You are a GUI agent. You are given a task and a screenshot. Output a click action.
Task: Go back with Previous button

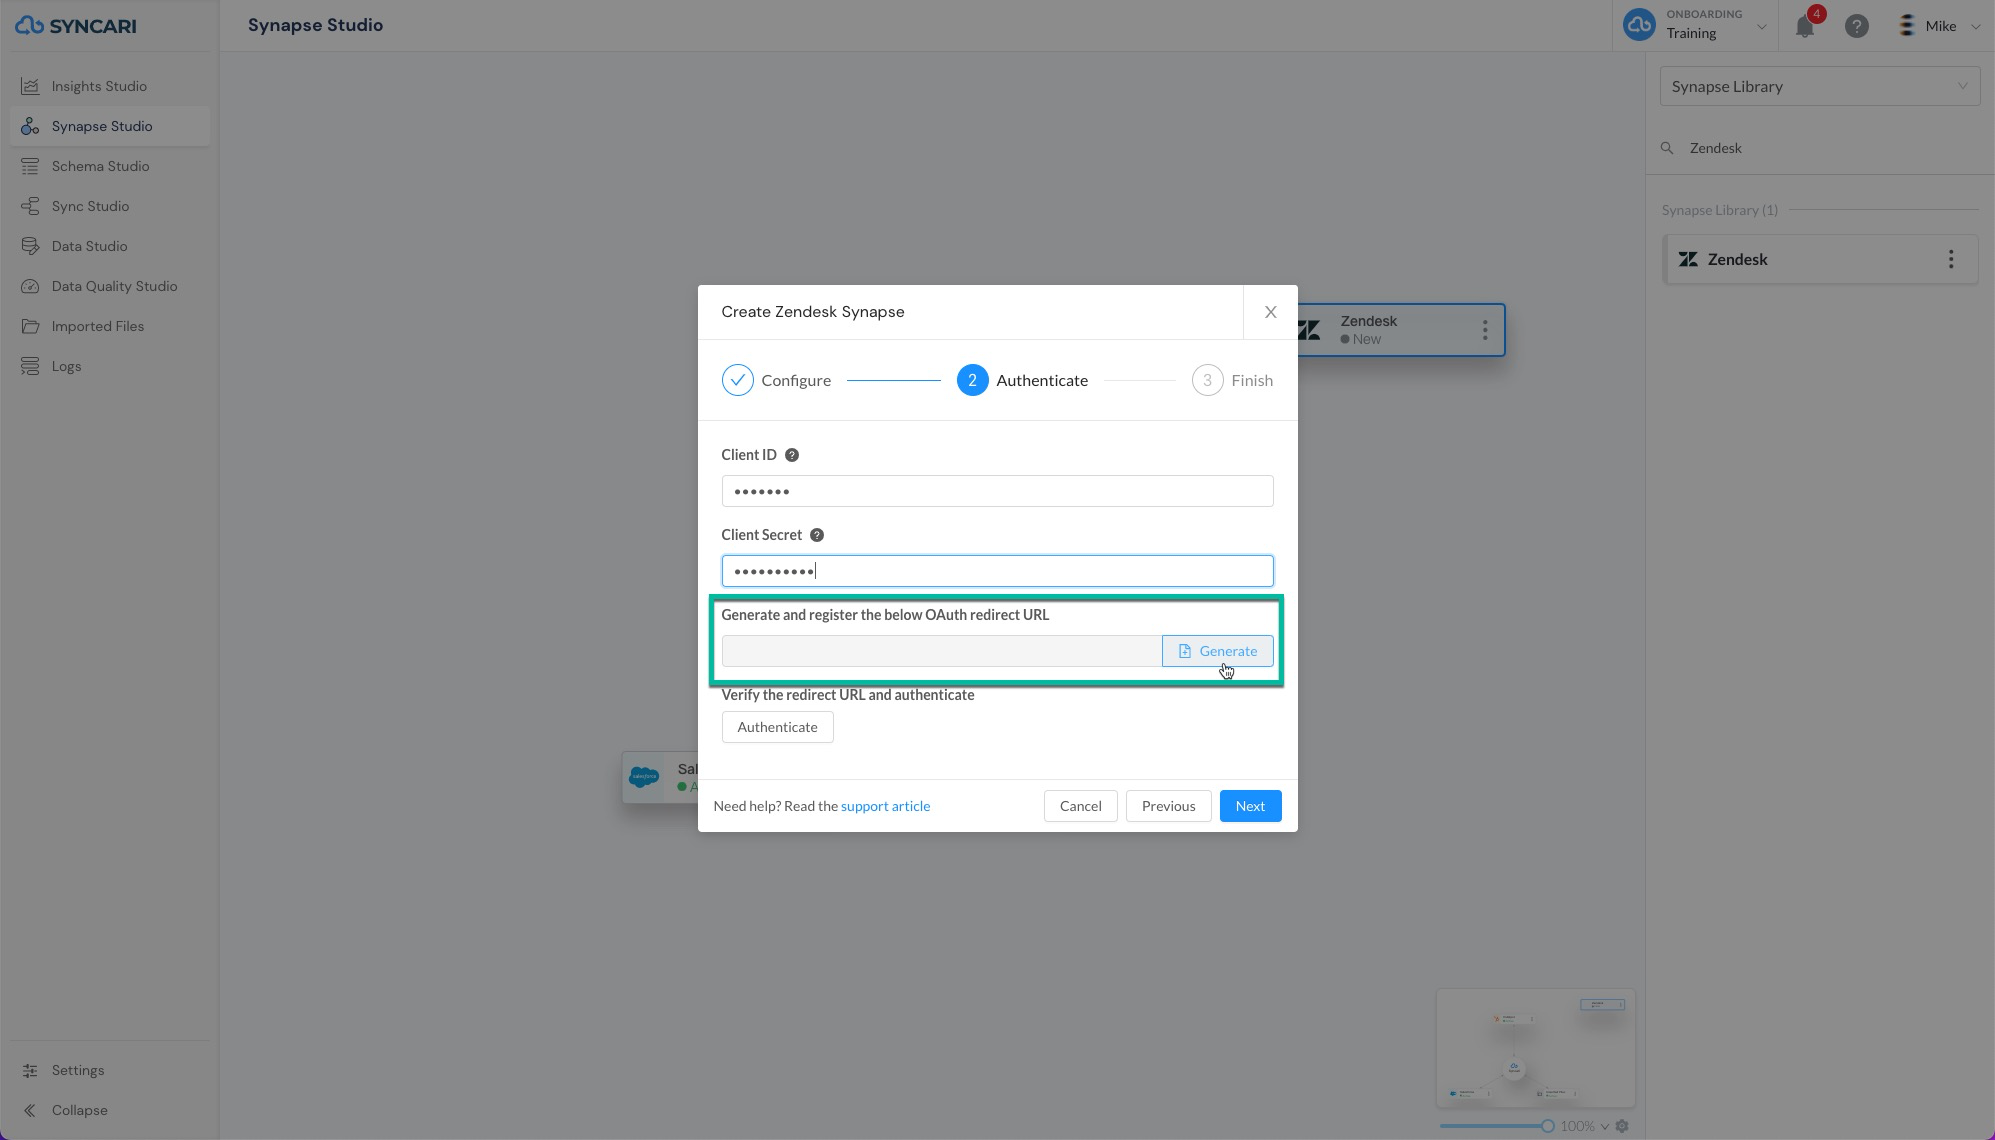point(1168,806)
